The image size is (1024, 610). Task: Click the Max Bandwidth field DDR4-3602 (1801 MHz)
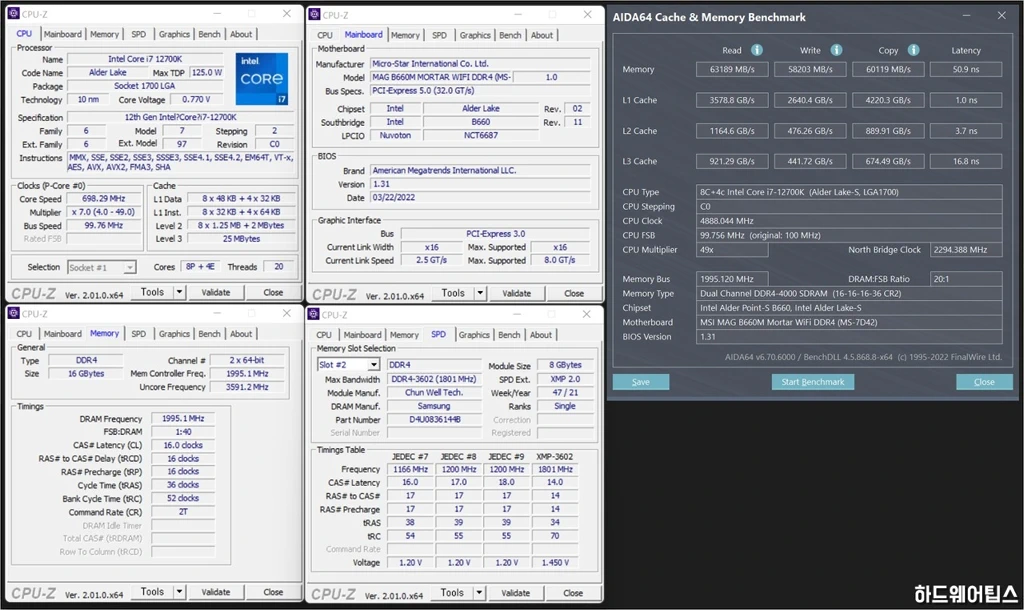(434, 379)
